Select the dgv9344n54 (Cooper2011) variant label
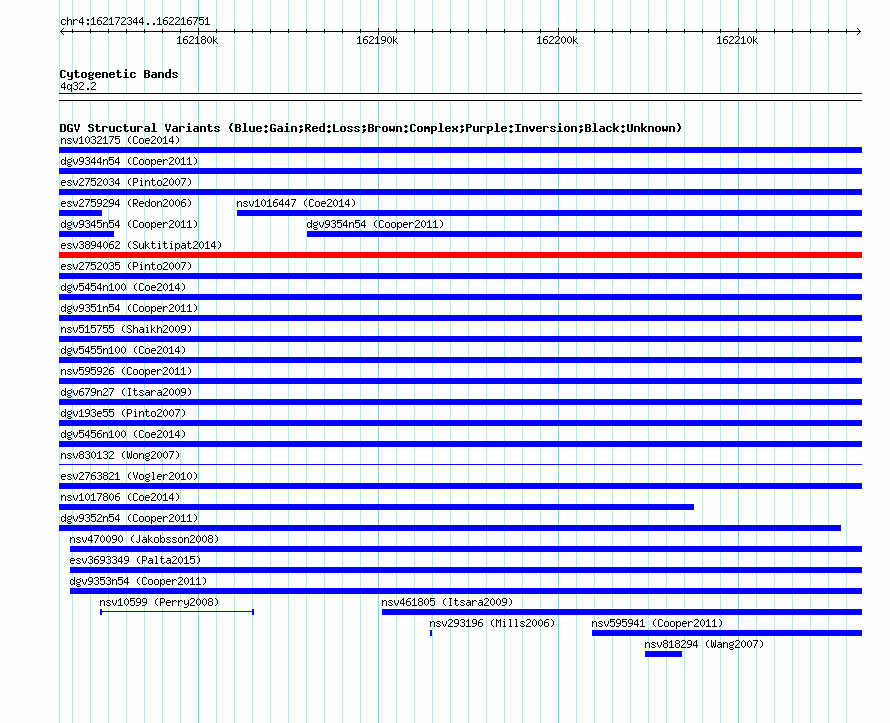Image resolution: width=890 pixels, height=723 pixels. (129, 161)
